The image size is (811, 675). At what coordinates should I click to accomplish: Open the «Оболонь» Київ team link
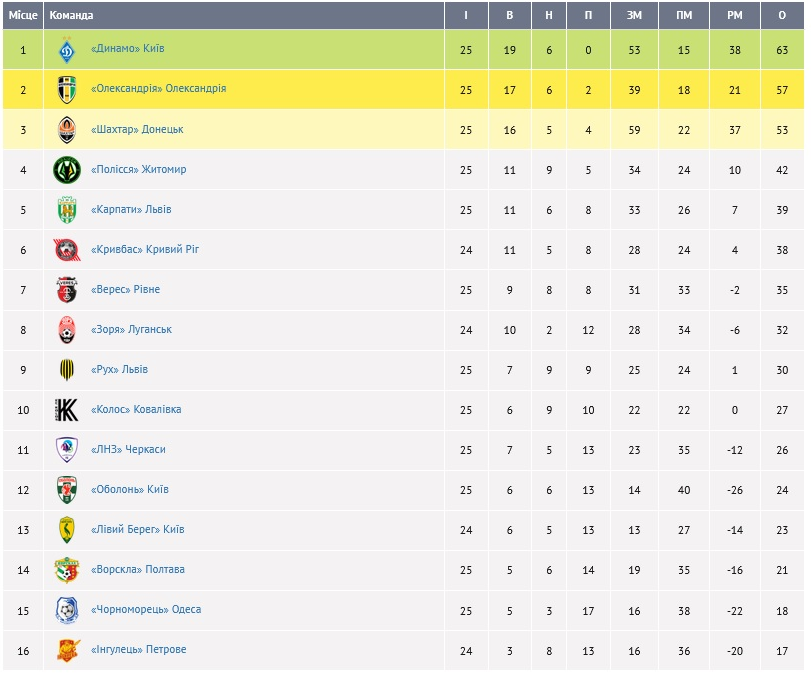pos(129,489)
